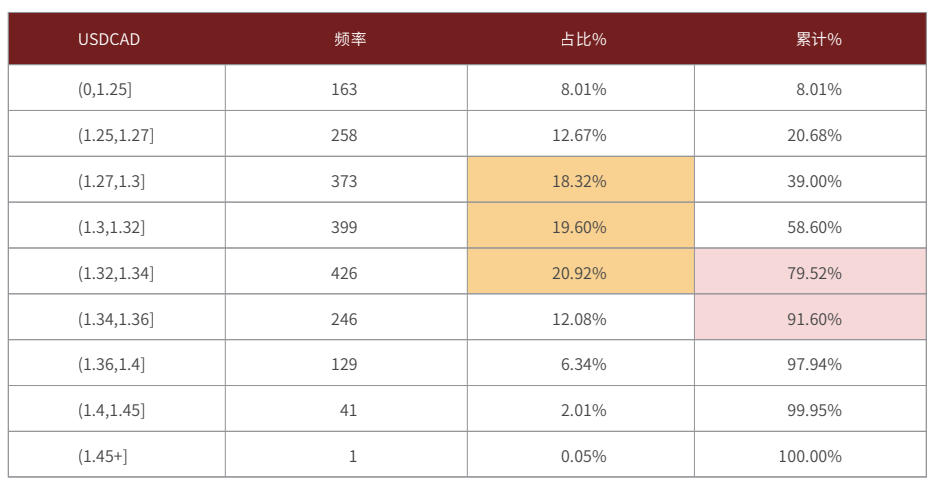The image size is (938, 487).
Task: Select the 97.94% cumulative cell
Action: pos(814,364)
